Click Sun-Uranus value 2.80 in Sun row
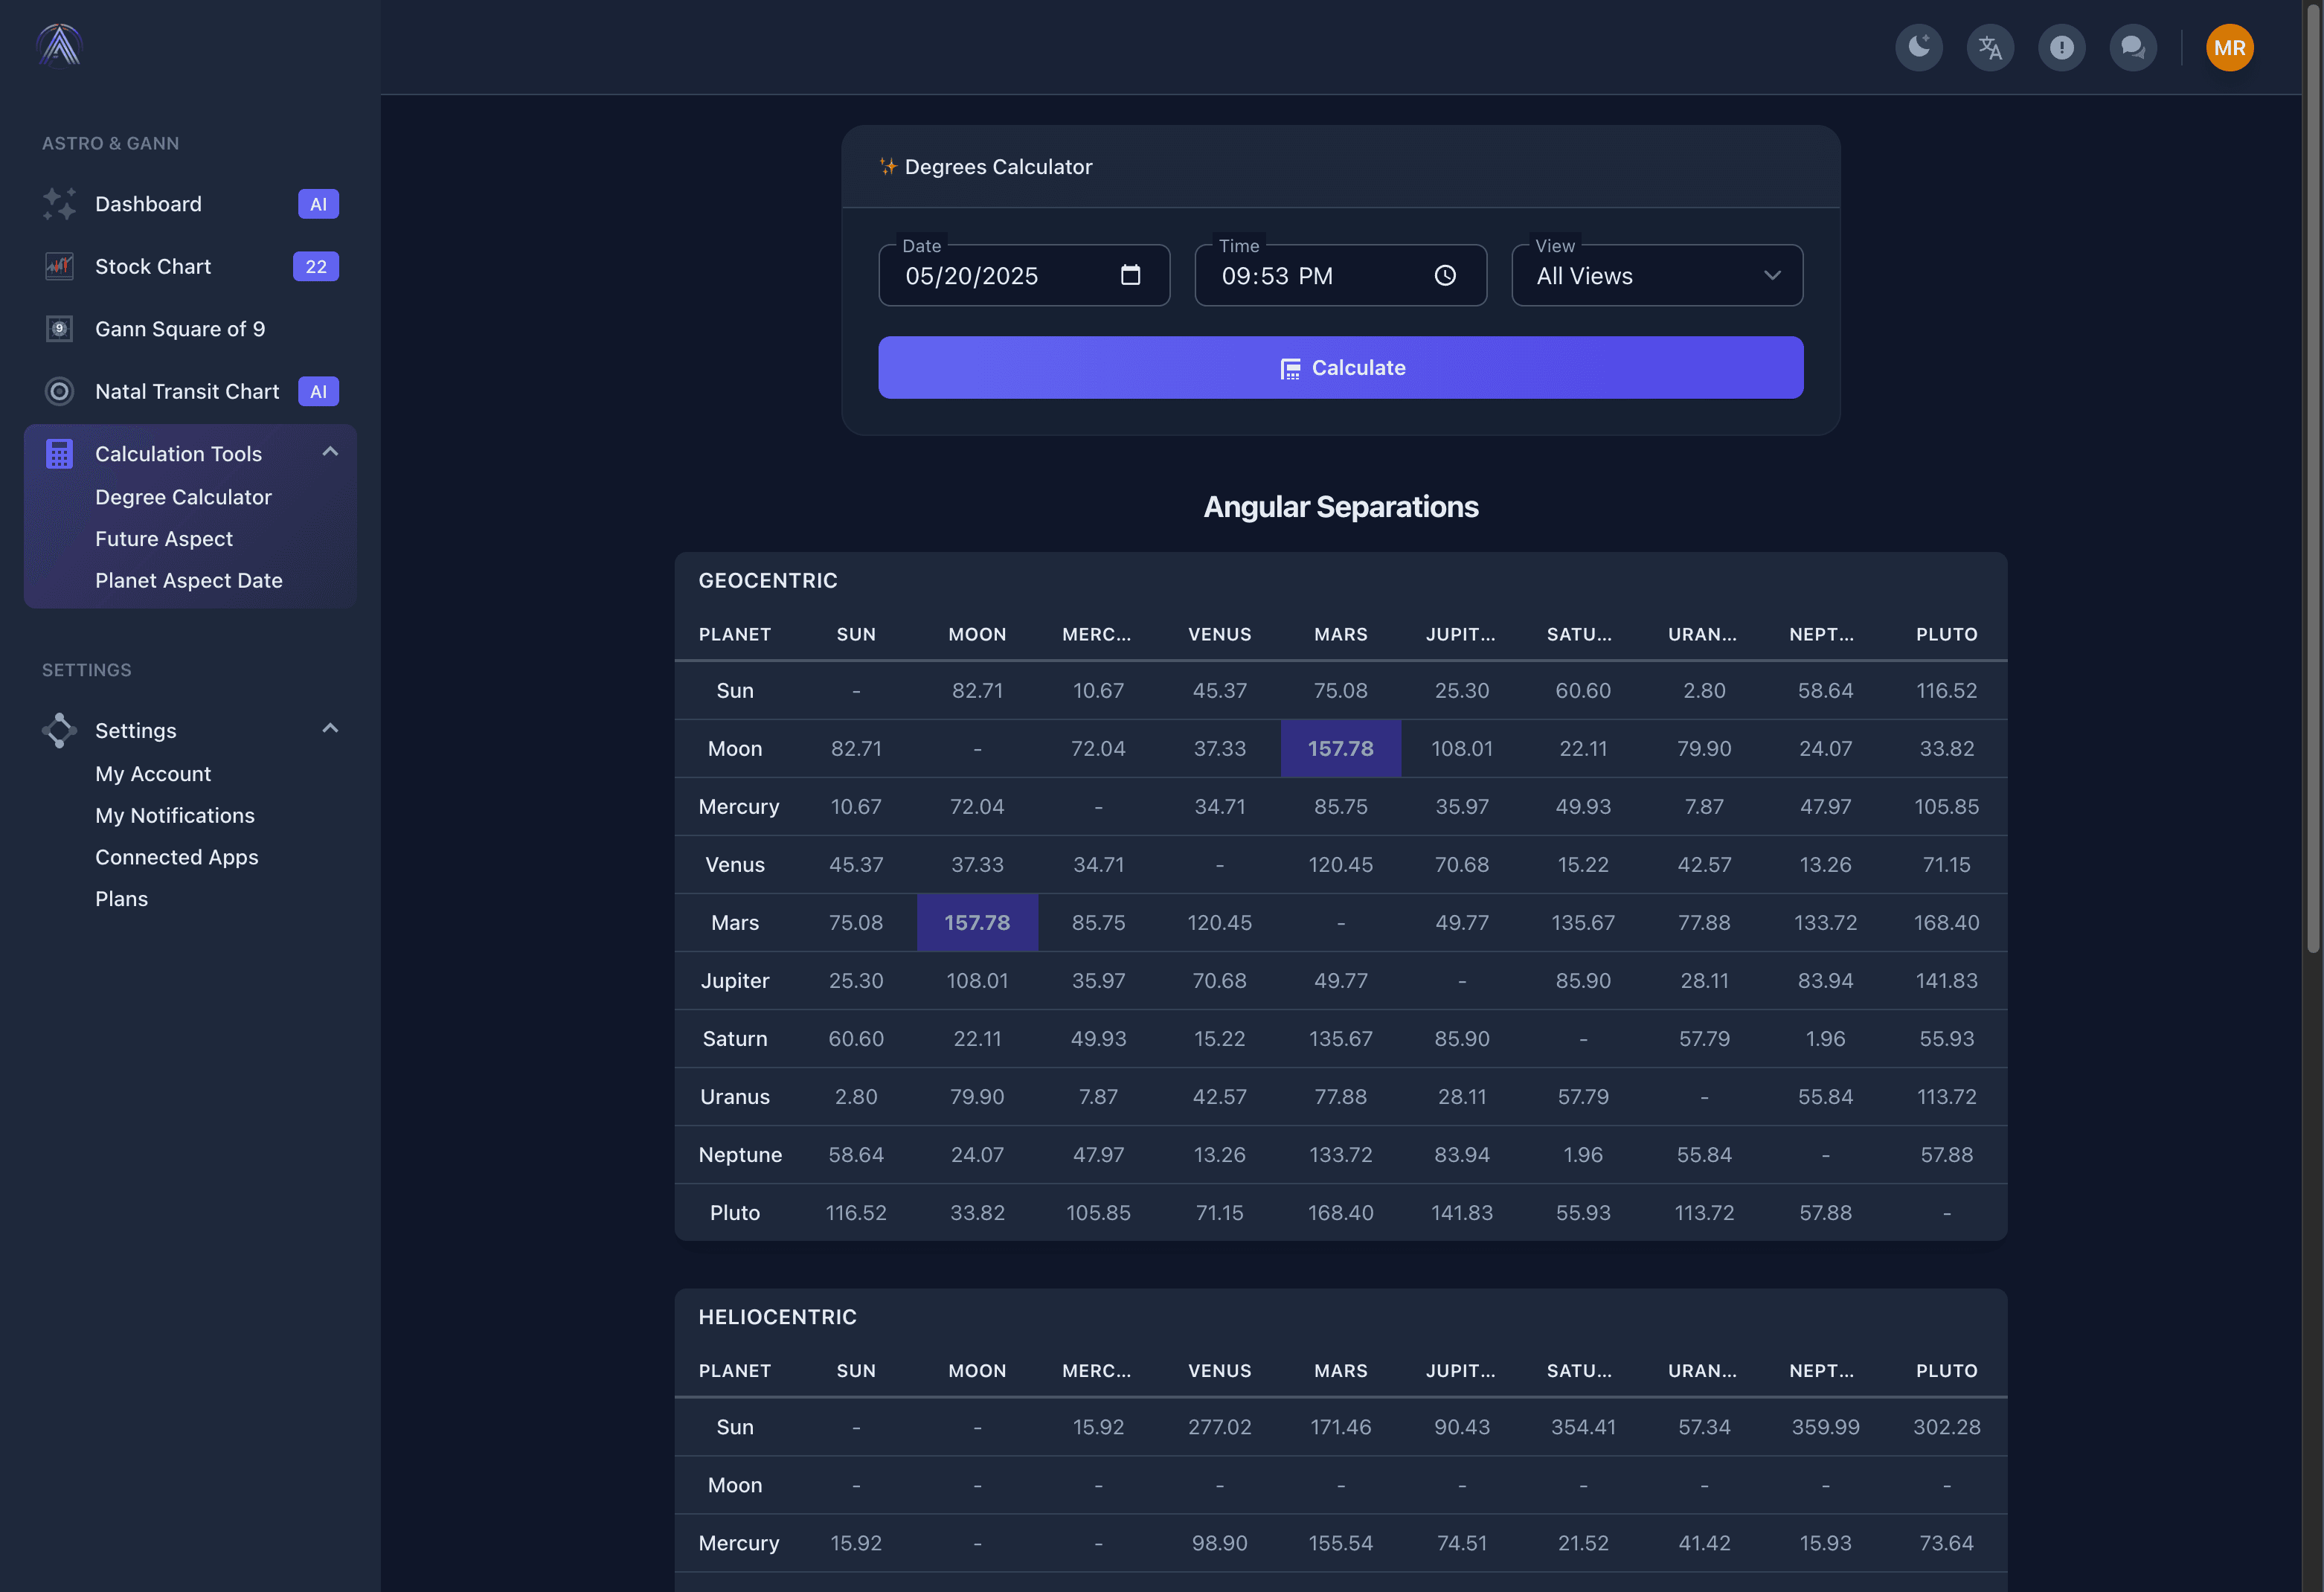Image resolution: width=2324 pixels, height=1592 pixels. click(x=1704, y=690)
